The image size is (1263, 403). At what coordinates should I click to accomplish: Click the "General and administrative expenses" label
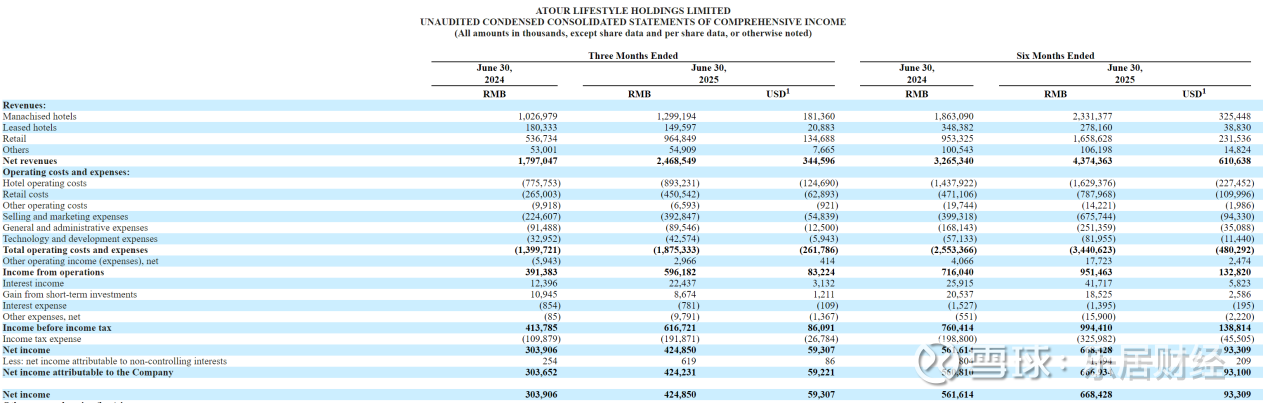(76, 228)
